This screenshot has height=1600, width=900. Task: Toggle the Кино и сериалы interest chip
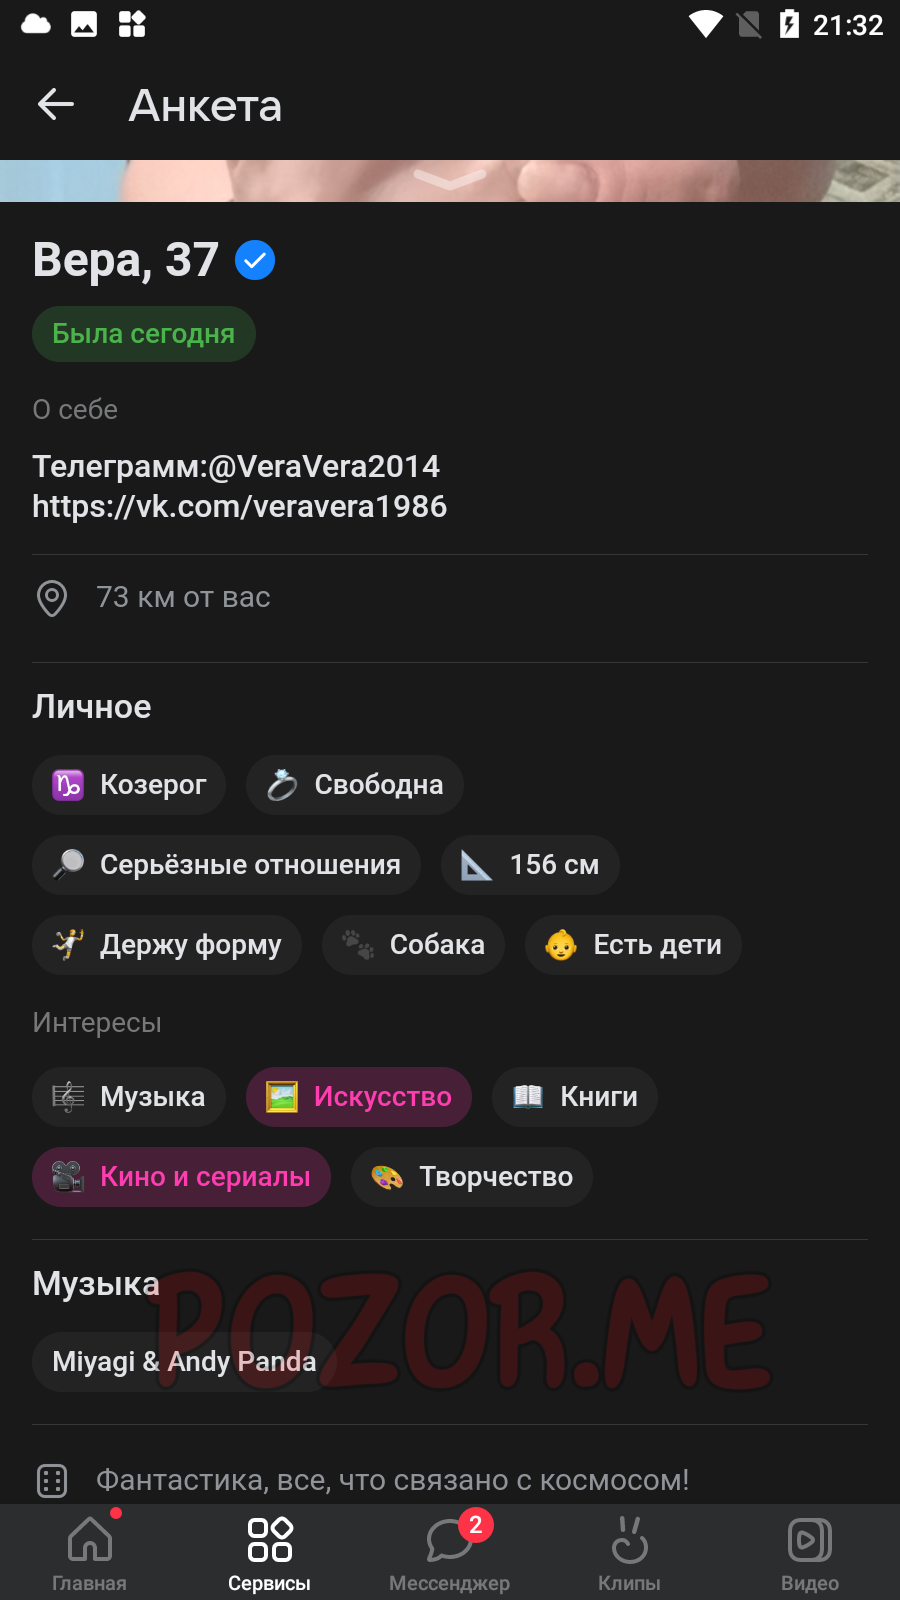click(181, 1177)
